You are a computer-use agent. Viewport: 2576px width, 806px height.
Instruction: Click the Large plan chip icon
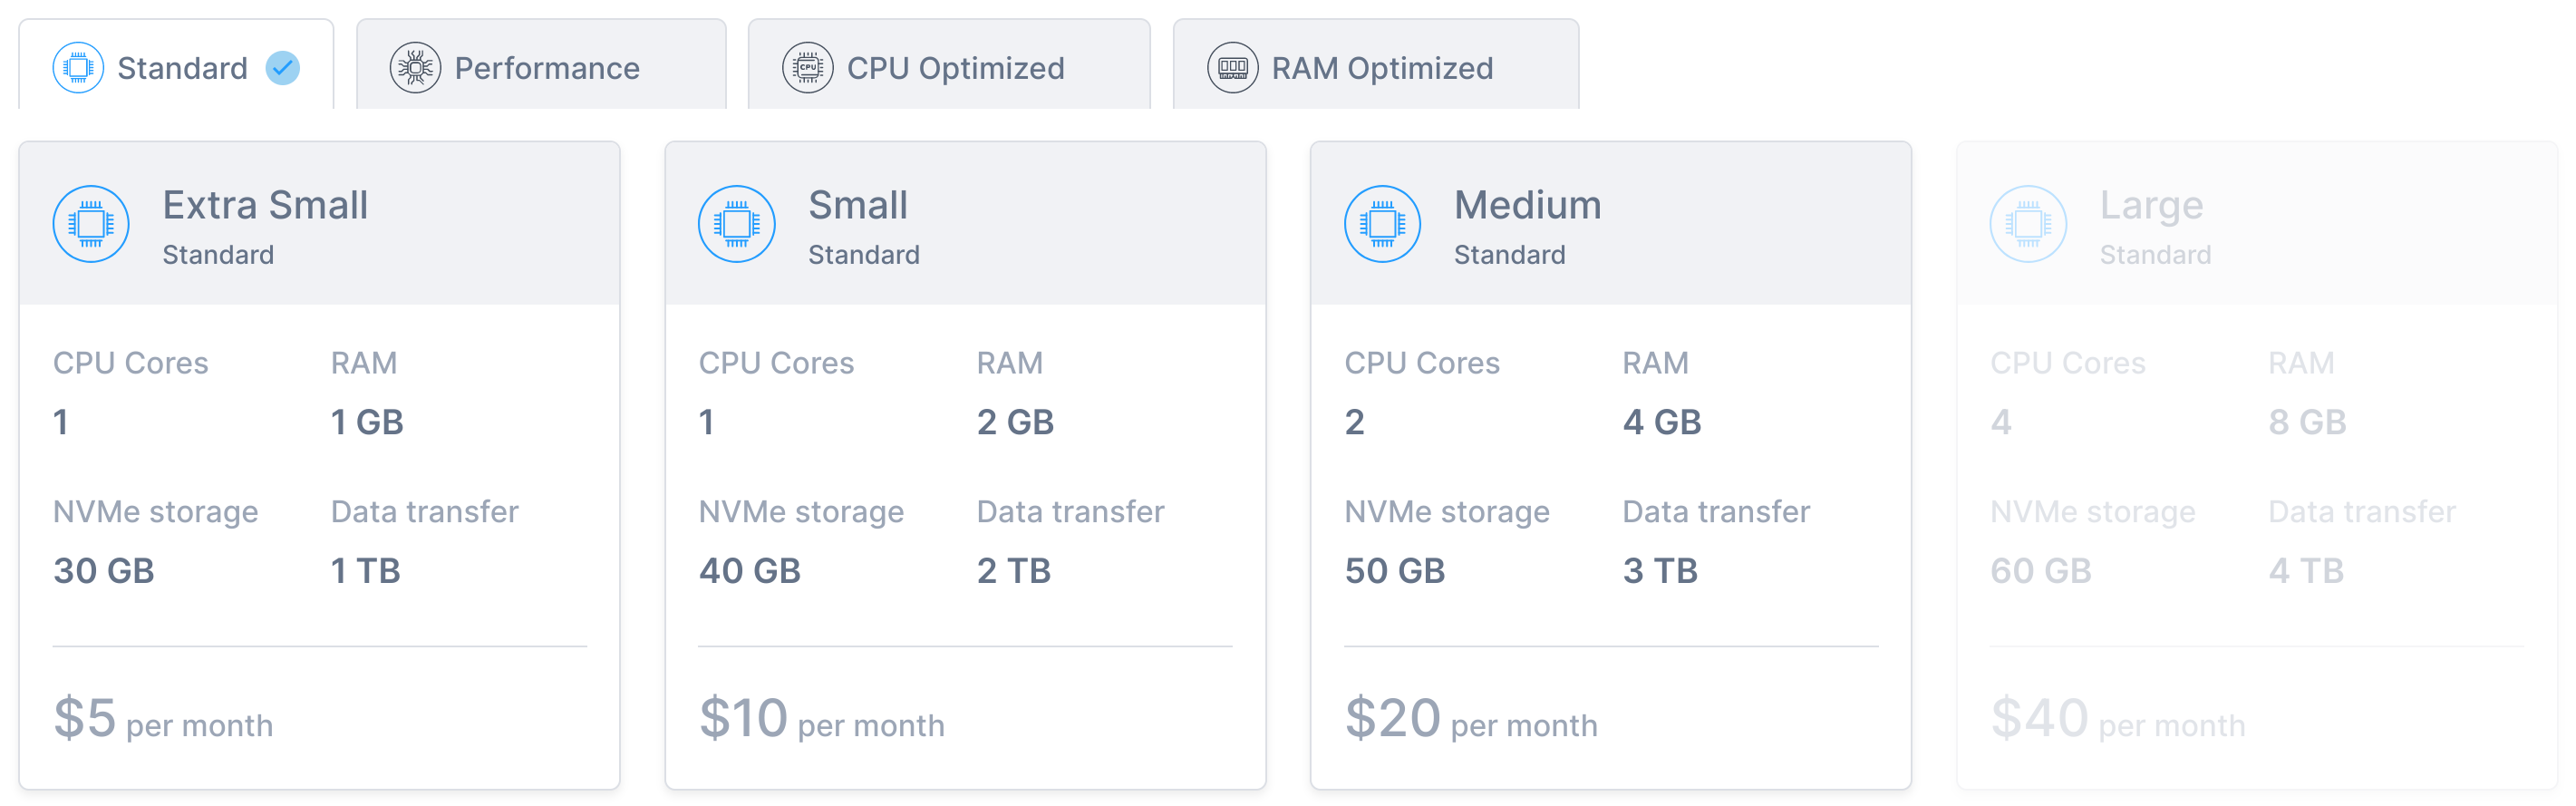pyautogui.click(x=2029, y=224)
